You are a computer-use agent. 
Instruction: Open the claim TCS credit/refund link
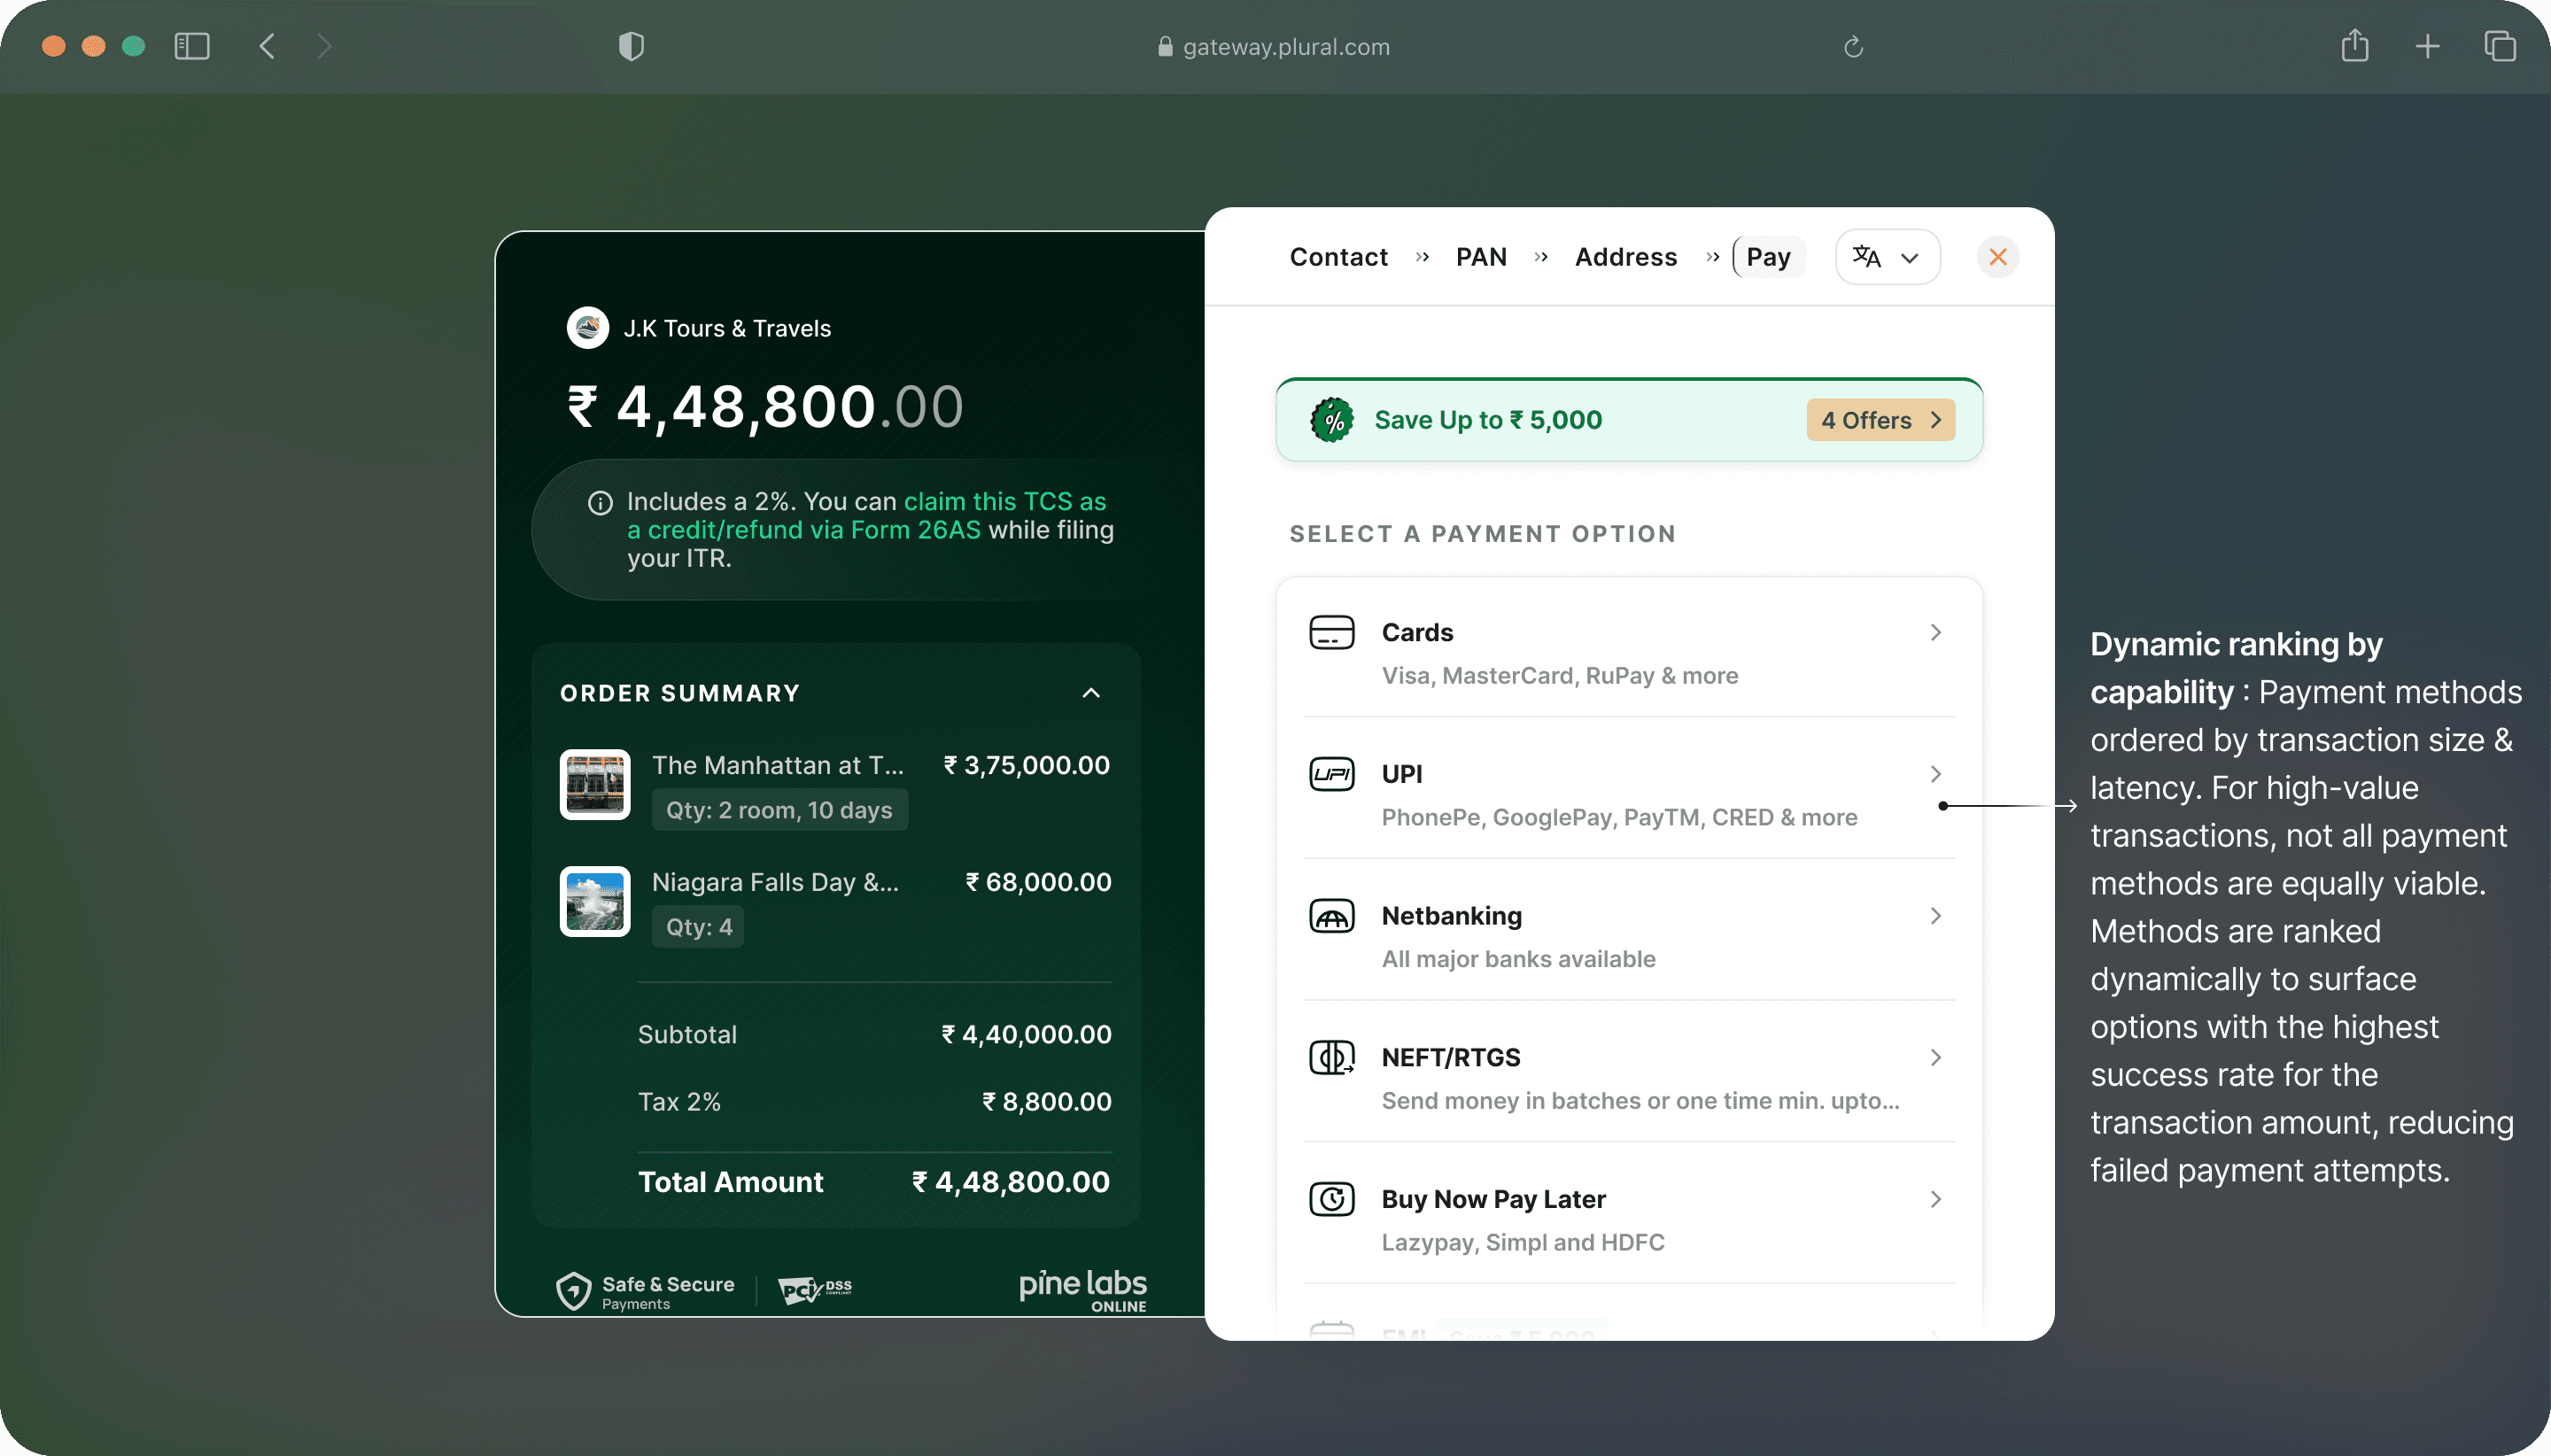(x=867, y=515)
